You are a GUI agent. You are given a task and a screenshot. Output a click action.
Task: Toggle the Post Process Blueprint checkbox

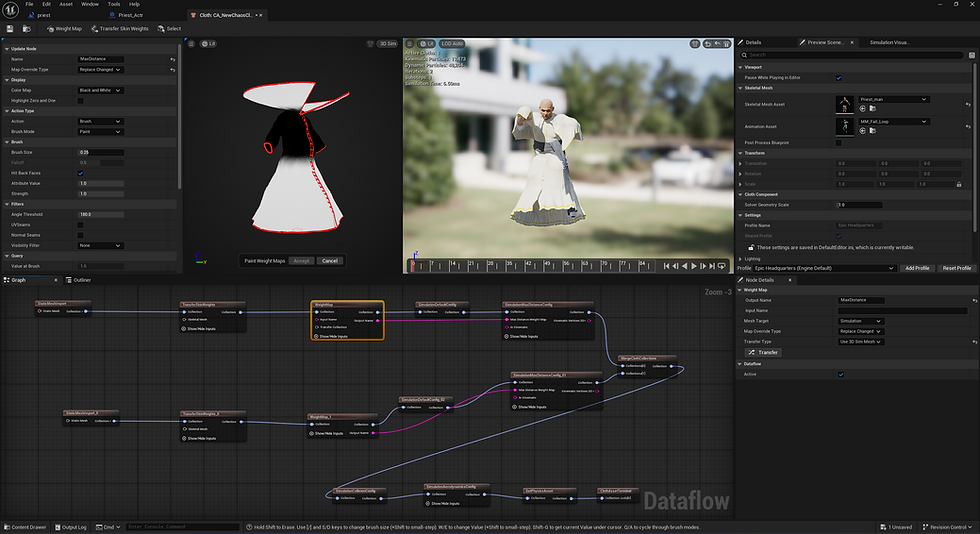pyautogui.click(x=839, y=143)
